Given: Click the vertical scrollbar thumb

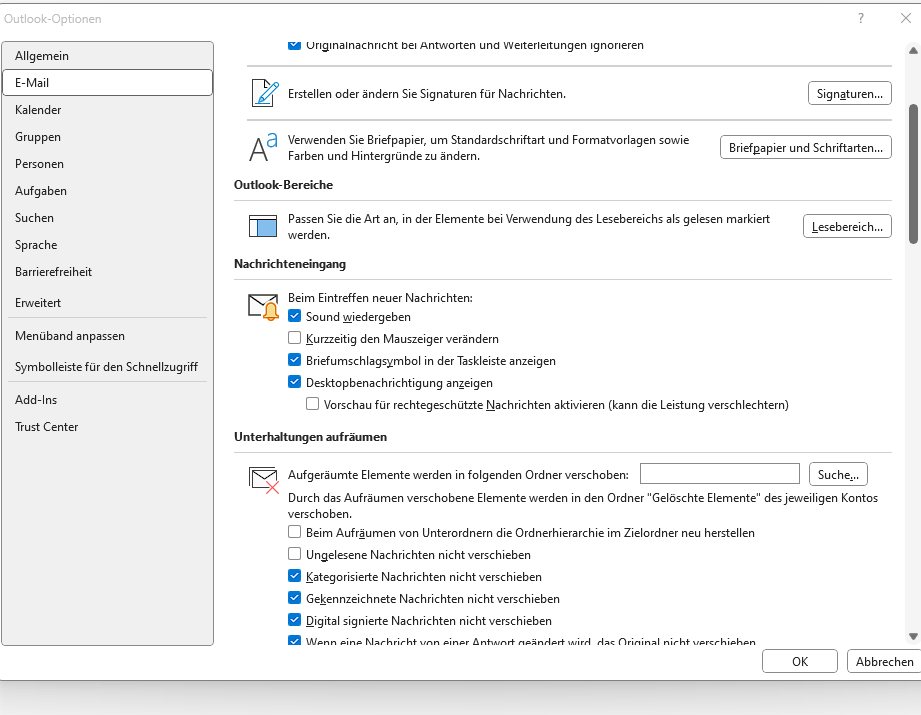Looking at the screenshot, I should 913,174.
